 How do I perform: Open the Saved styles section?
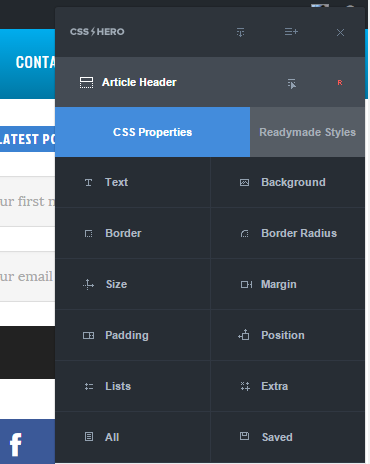288,437
